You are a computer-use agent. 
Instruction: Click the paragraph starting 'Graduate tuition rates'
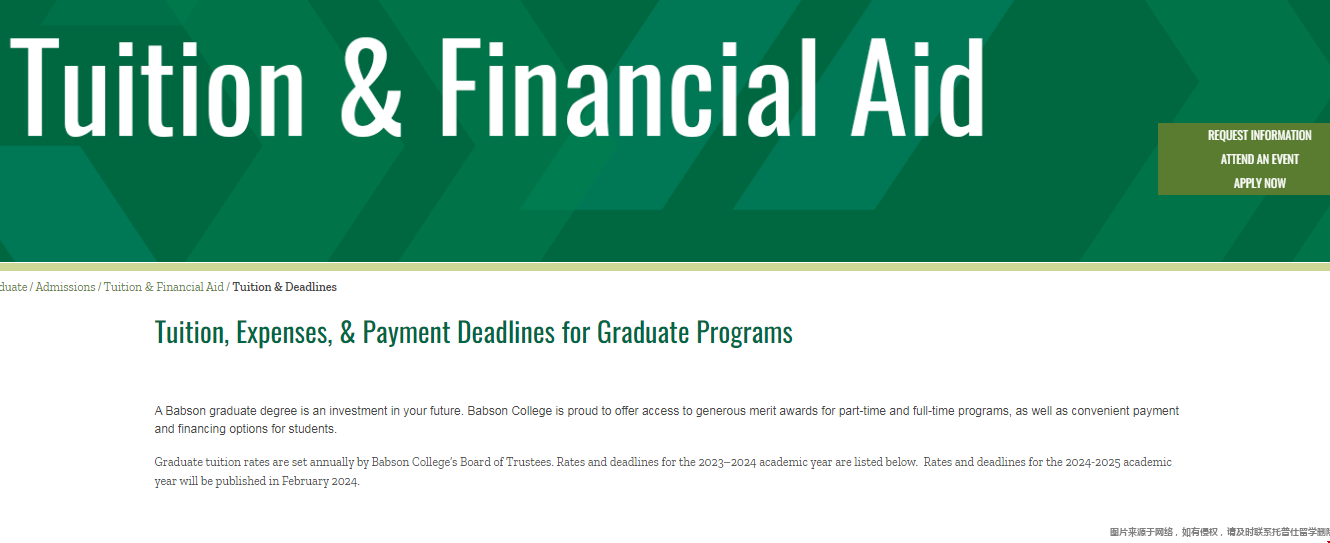tap(663, 471)
